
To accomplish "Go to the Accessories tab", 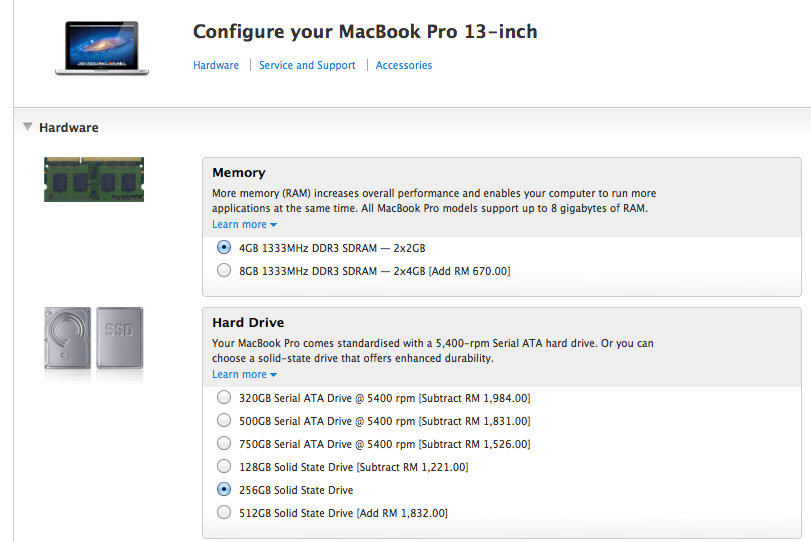I will pos(404,65).
